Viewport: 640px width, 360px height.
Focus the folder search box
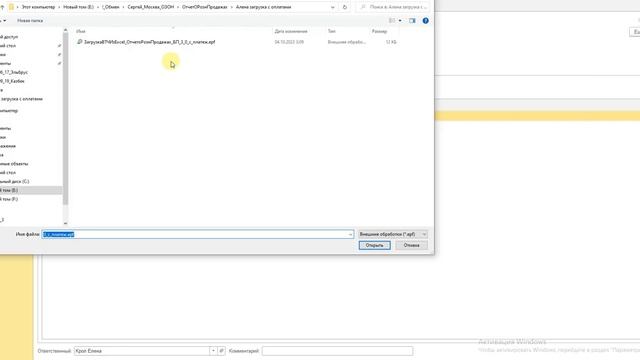tap(394, 7)
